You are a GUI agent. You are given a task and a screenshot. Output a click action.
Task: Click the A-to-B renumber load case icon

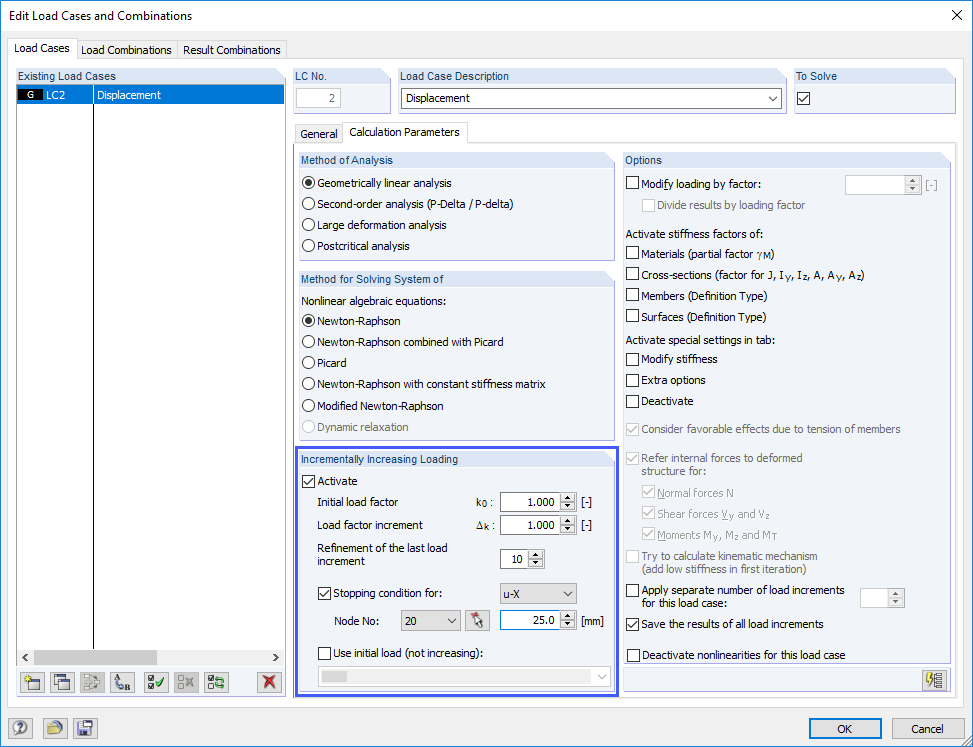[123, 682]
